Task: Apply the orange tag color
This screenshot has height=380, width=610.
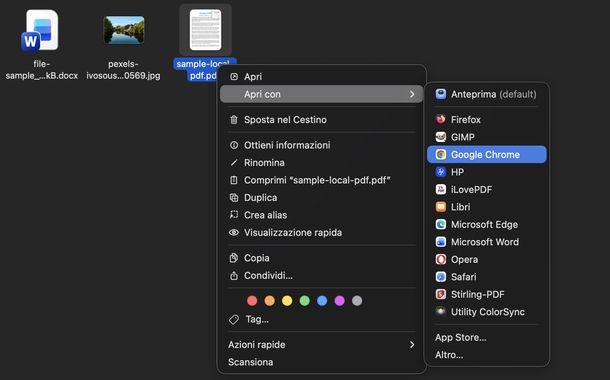Action: click(x=270, y=301)
